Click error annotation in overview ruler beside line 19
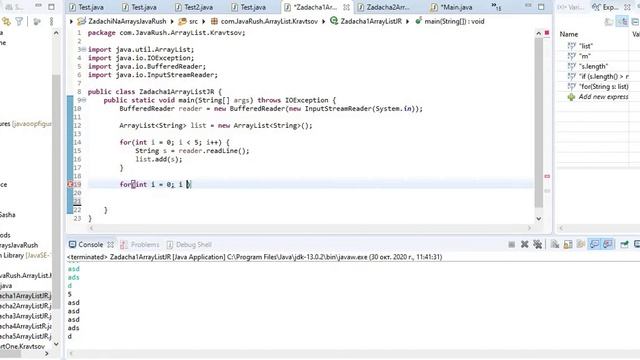The height and width of the screenshot is (360, 640). pyautogui.click(x=547, y=176)
